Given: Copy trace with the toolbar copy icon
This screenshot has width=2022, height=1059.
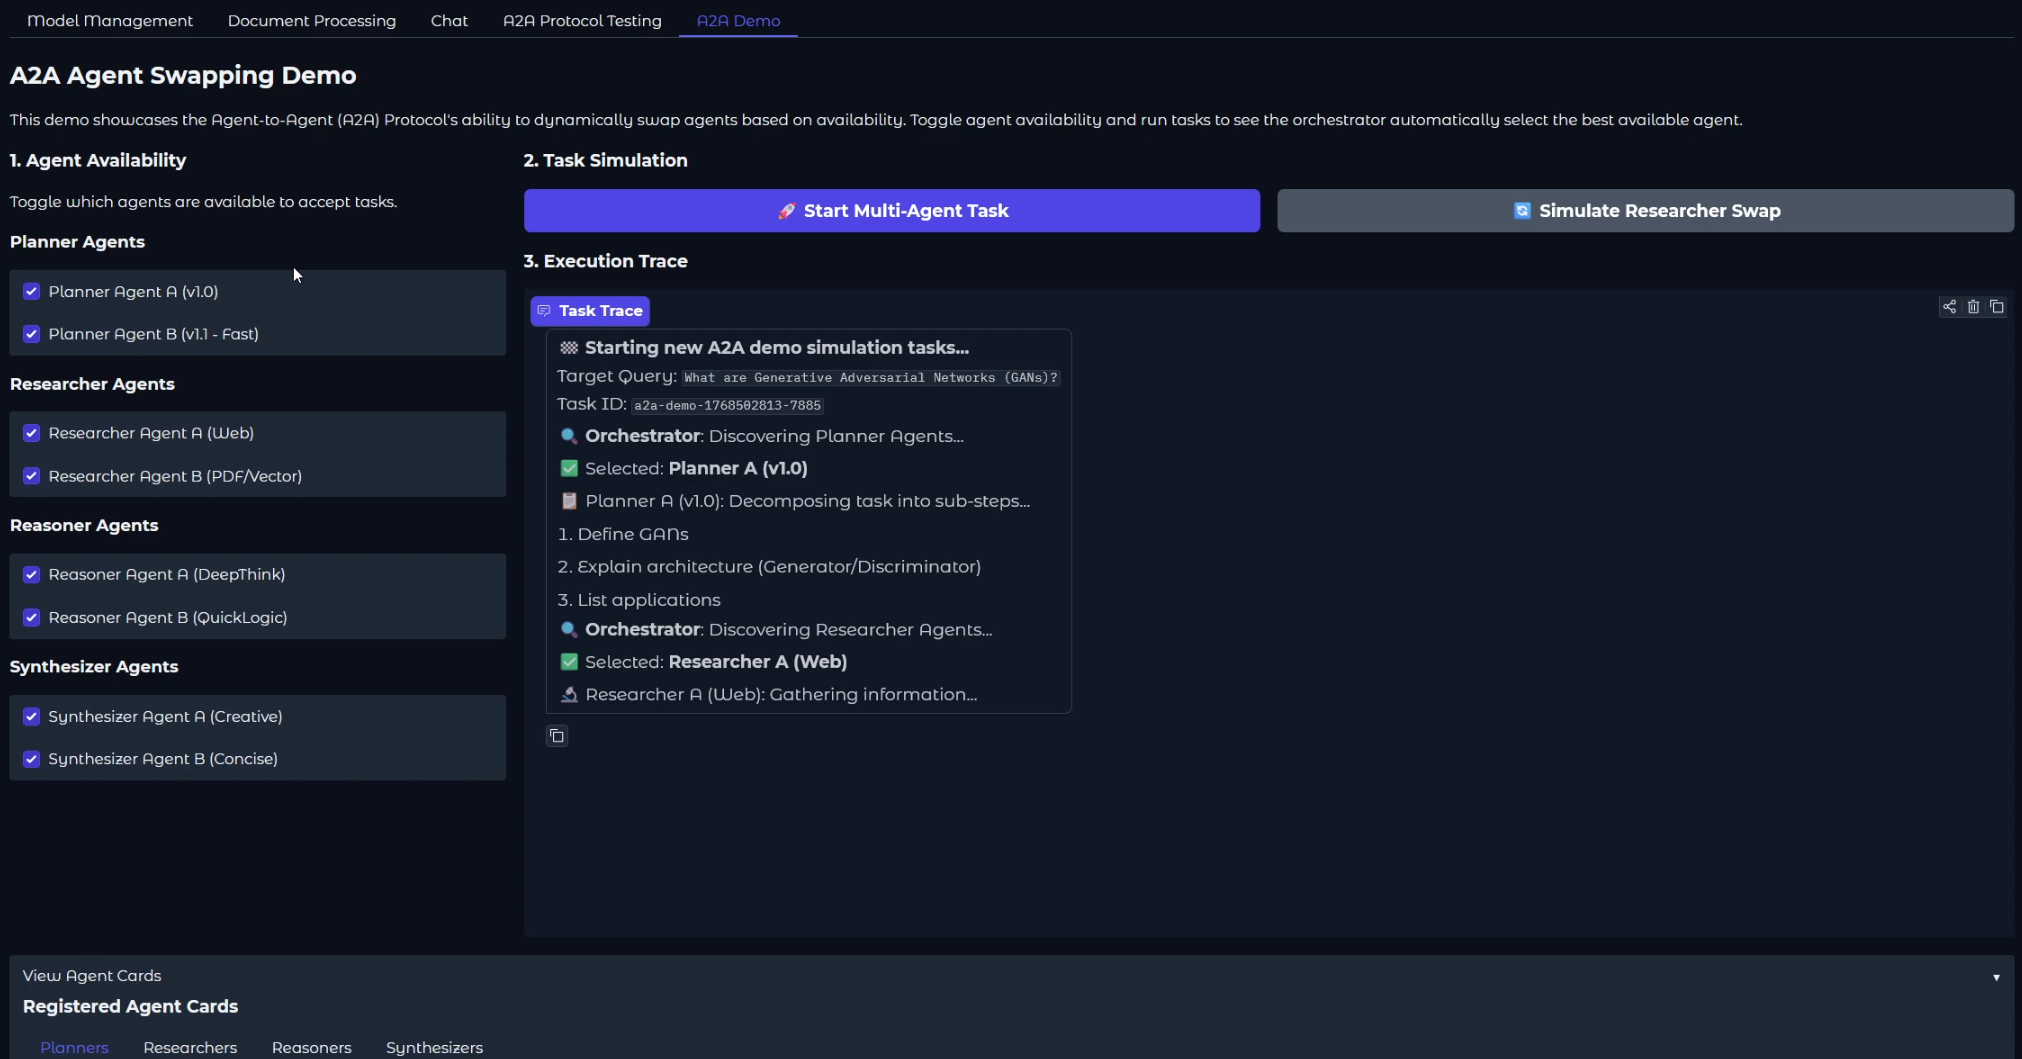Looking at the screenshot, I should 1998,307.
